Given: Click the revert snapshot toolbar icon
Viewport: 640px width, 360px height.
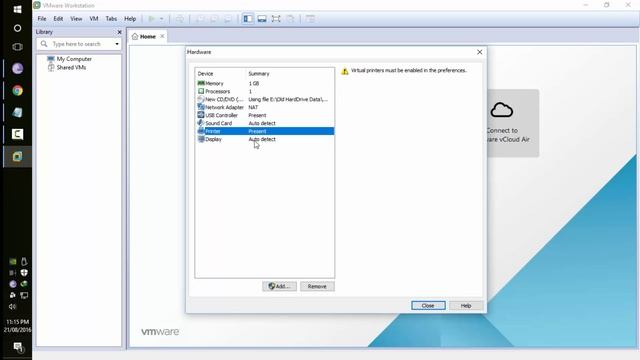Looking at the screenshot, I should point(214,19).
